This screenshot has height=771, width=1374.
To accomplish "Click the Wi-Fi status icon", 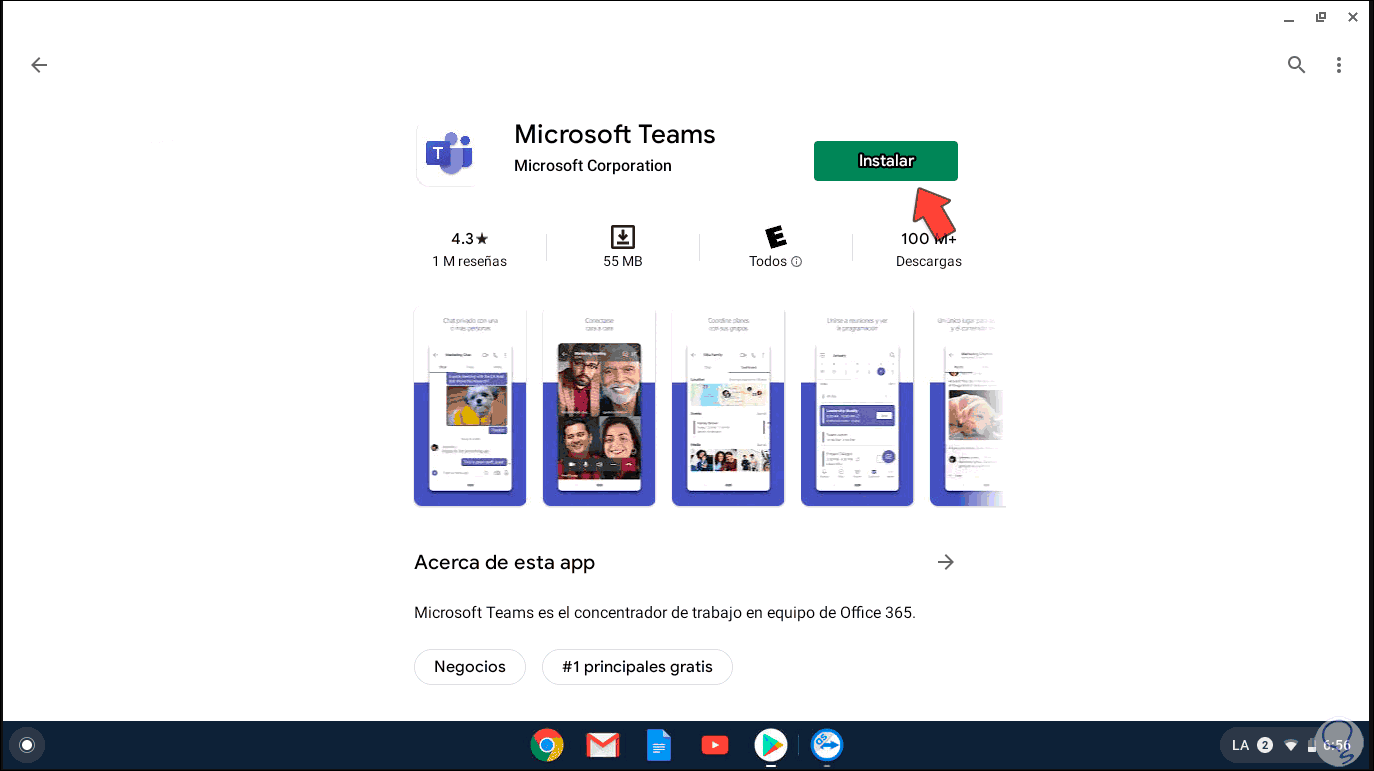I will [1291, 745].
